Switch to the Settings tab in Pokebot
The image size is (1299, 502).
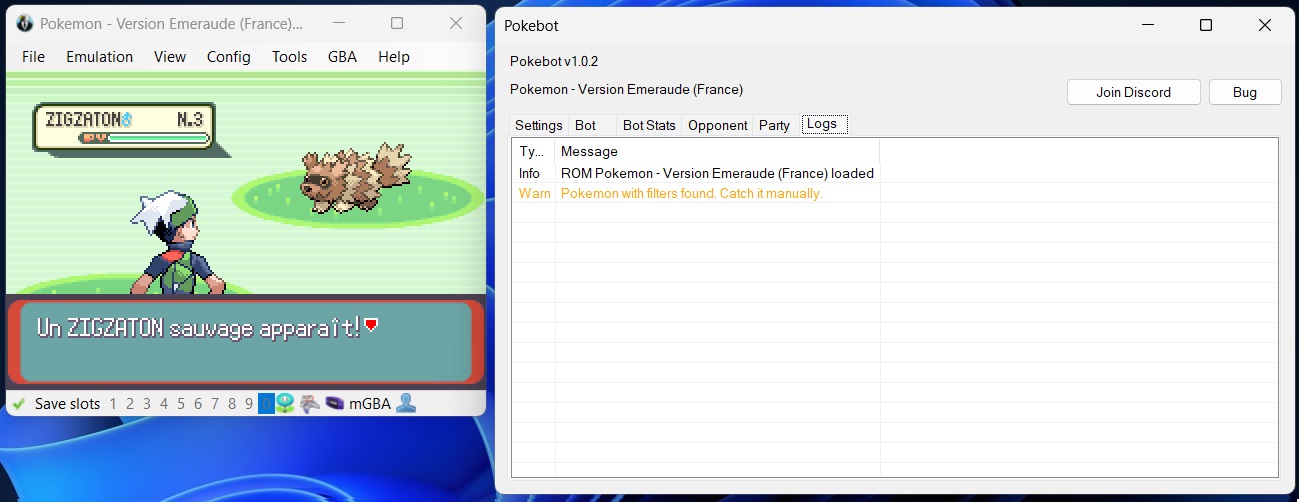tap(539, 125)
